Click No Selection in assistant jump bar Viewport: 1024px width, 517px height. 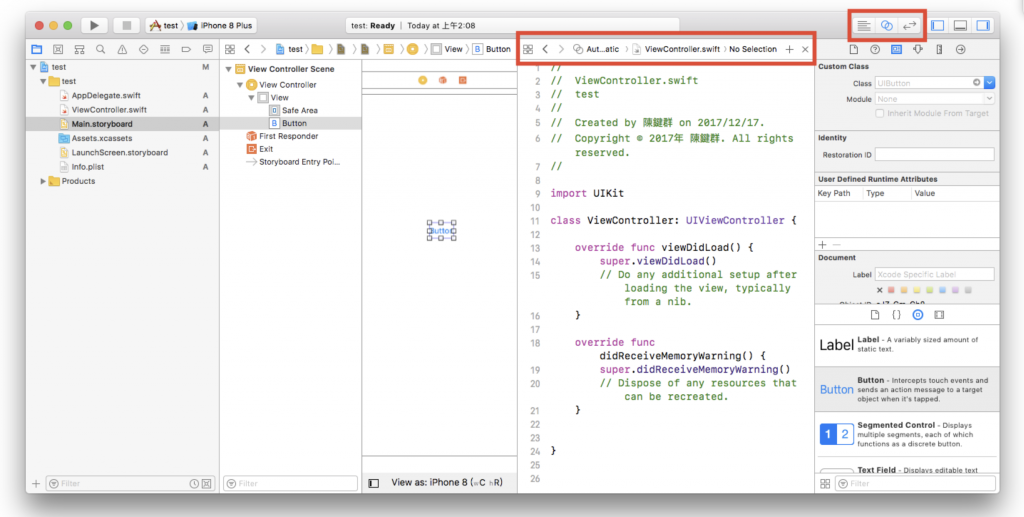tap(753, 49)
